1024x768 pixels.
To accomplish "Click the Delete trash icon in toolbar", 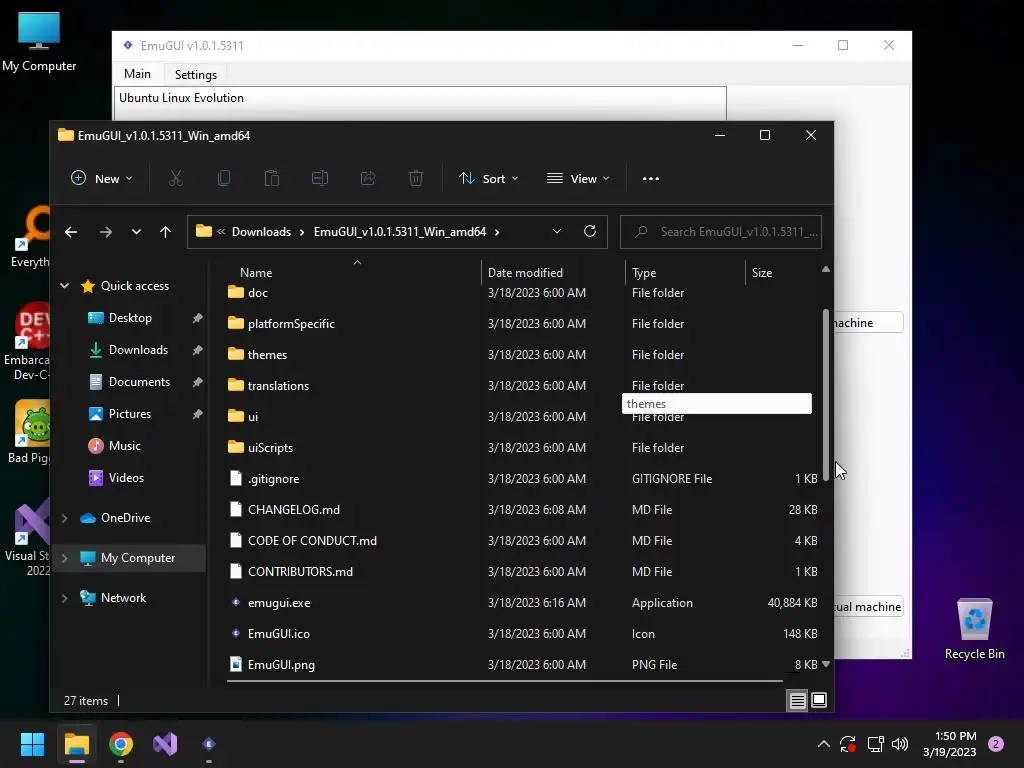I will coord(416,178).
